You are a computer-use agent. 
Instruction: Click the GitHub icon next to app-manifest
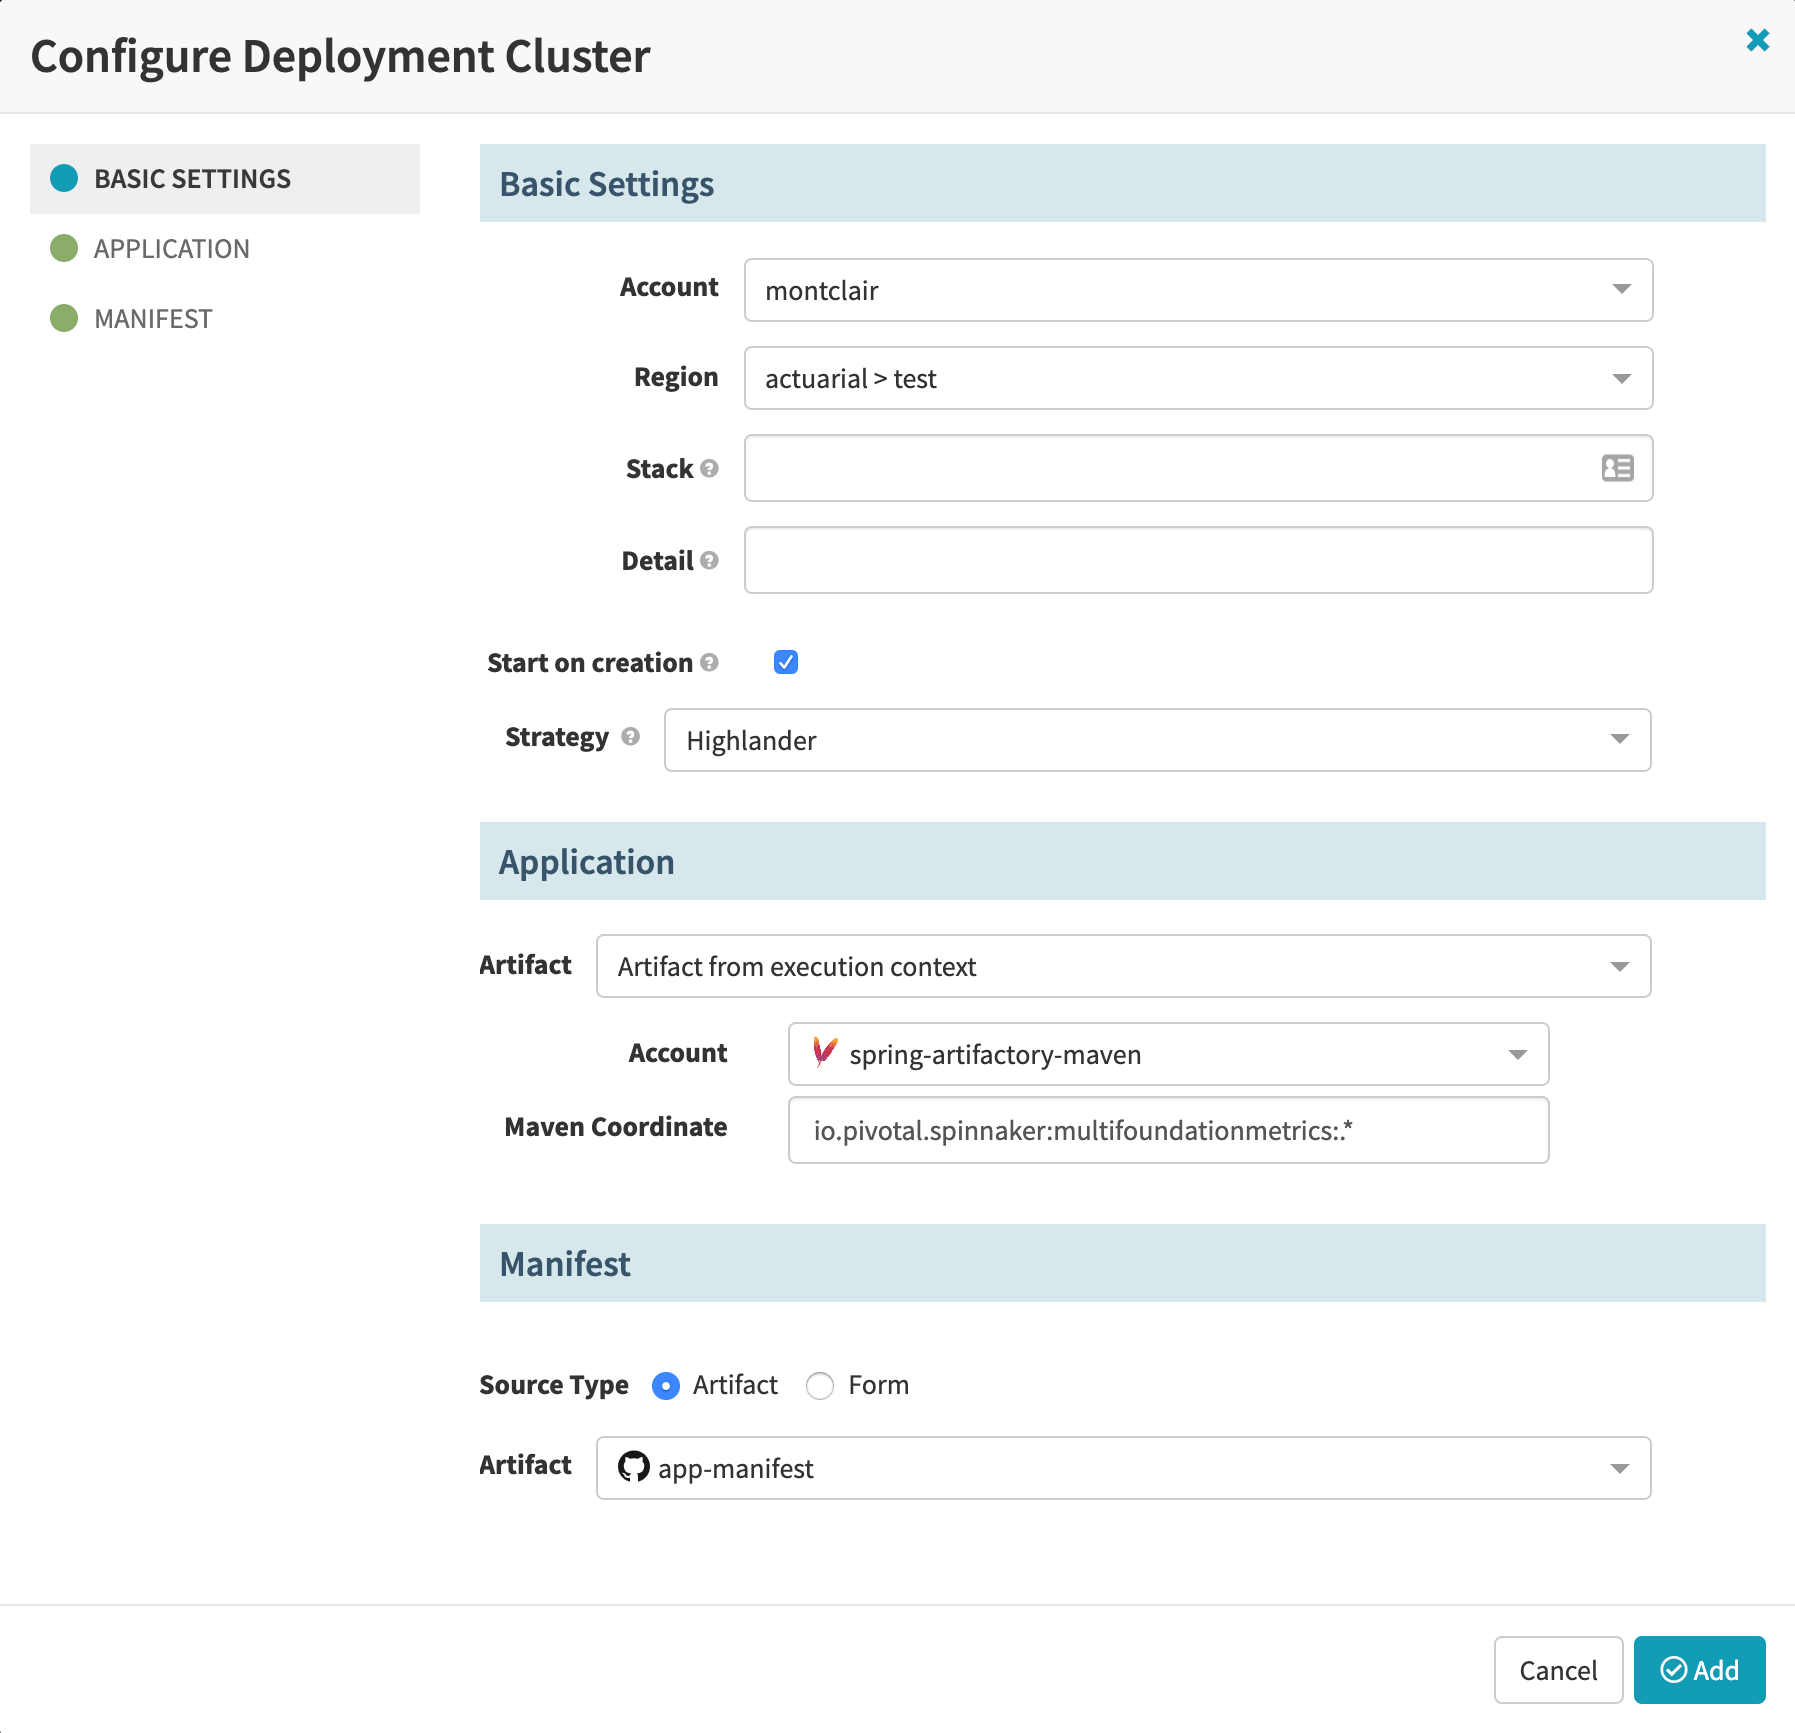[635, 1468]
